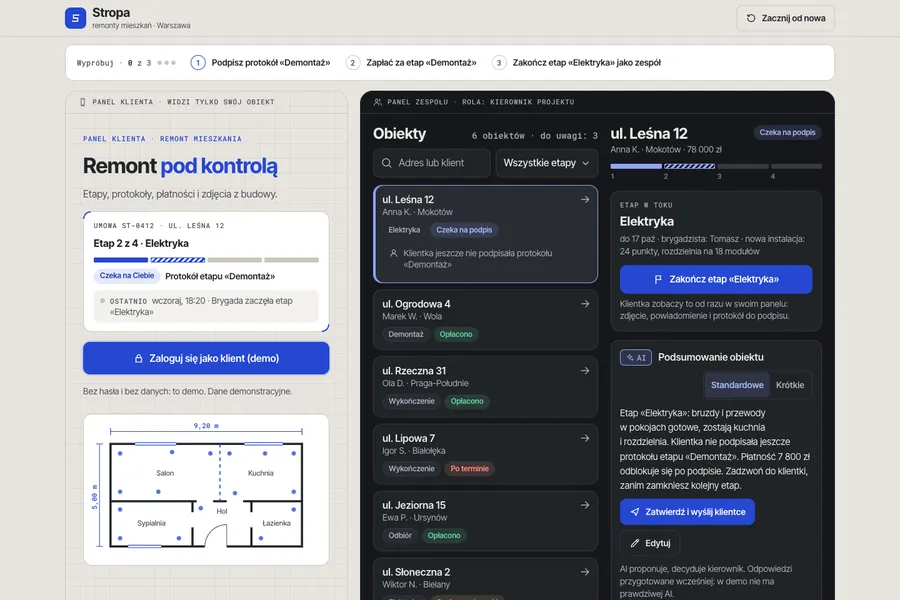900x600 pixels.
Task: Click the Adres lub klient search field
Action: point(432,163)
